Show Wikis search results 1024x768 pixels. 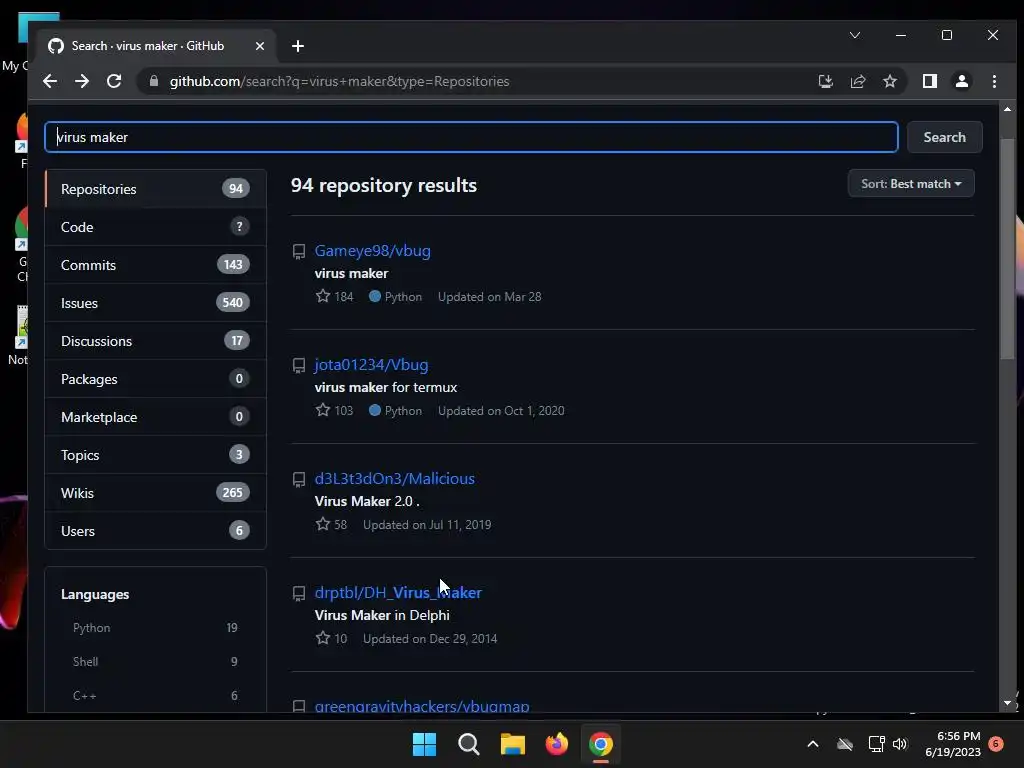(x=155, y=492)
